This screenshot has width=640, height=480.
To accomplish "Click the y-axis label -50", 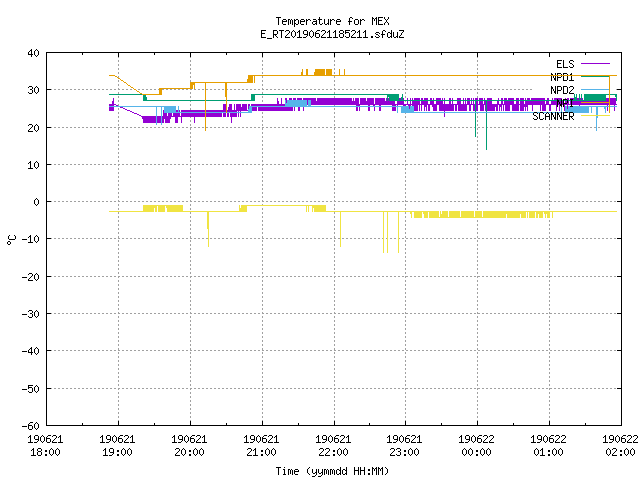I will pos(31,388).
